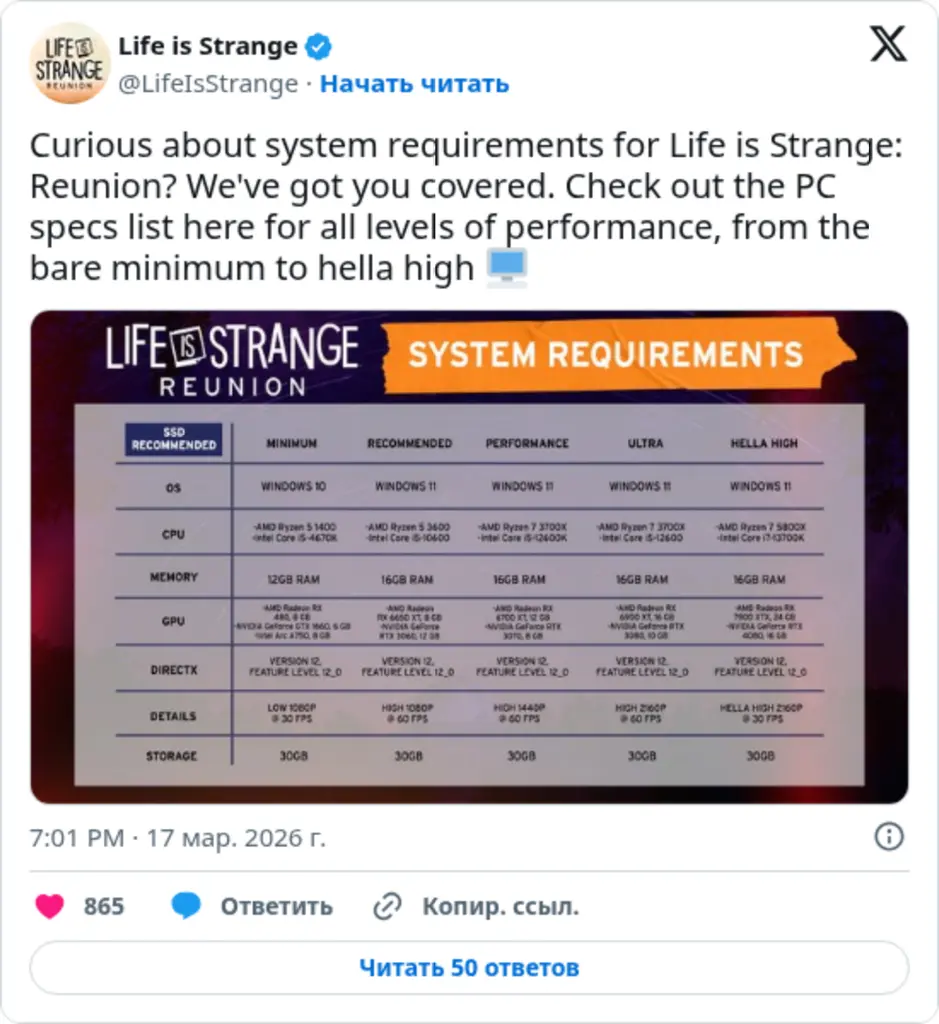Select the tweet body text
The height and width of the screenshot is (1024, 939).
coord(450,206)
